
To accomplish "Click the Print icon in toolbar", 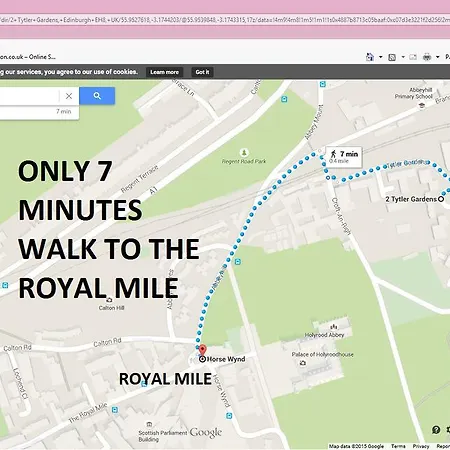I will click(427, 57).
